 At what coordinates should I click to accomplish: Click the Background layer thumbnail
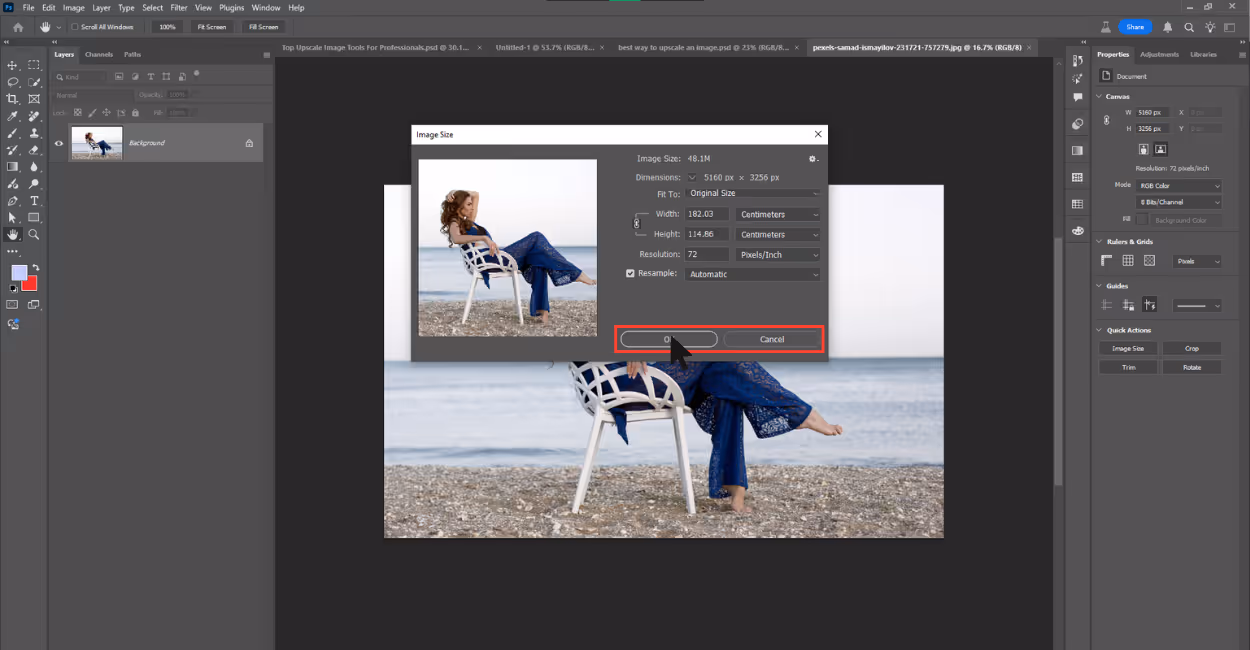point(97,143)
